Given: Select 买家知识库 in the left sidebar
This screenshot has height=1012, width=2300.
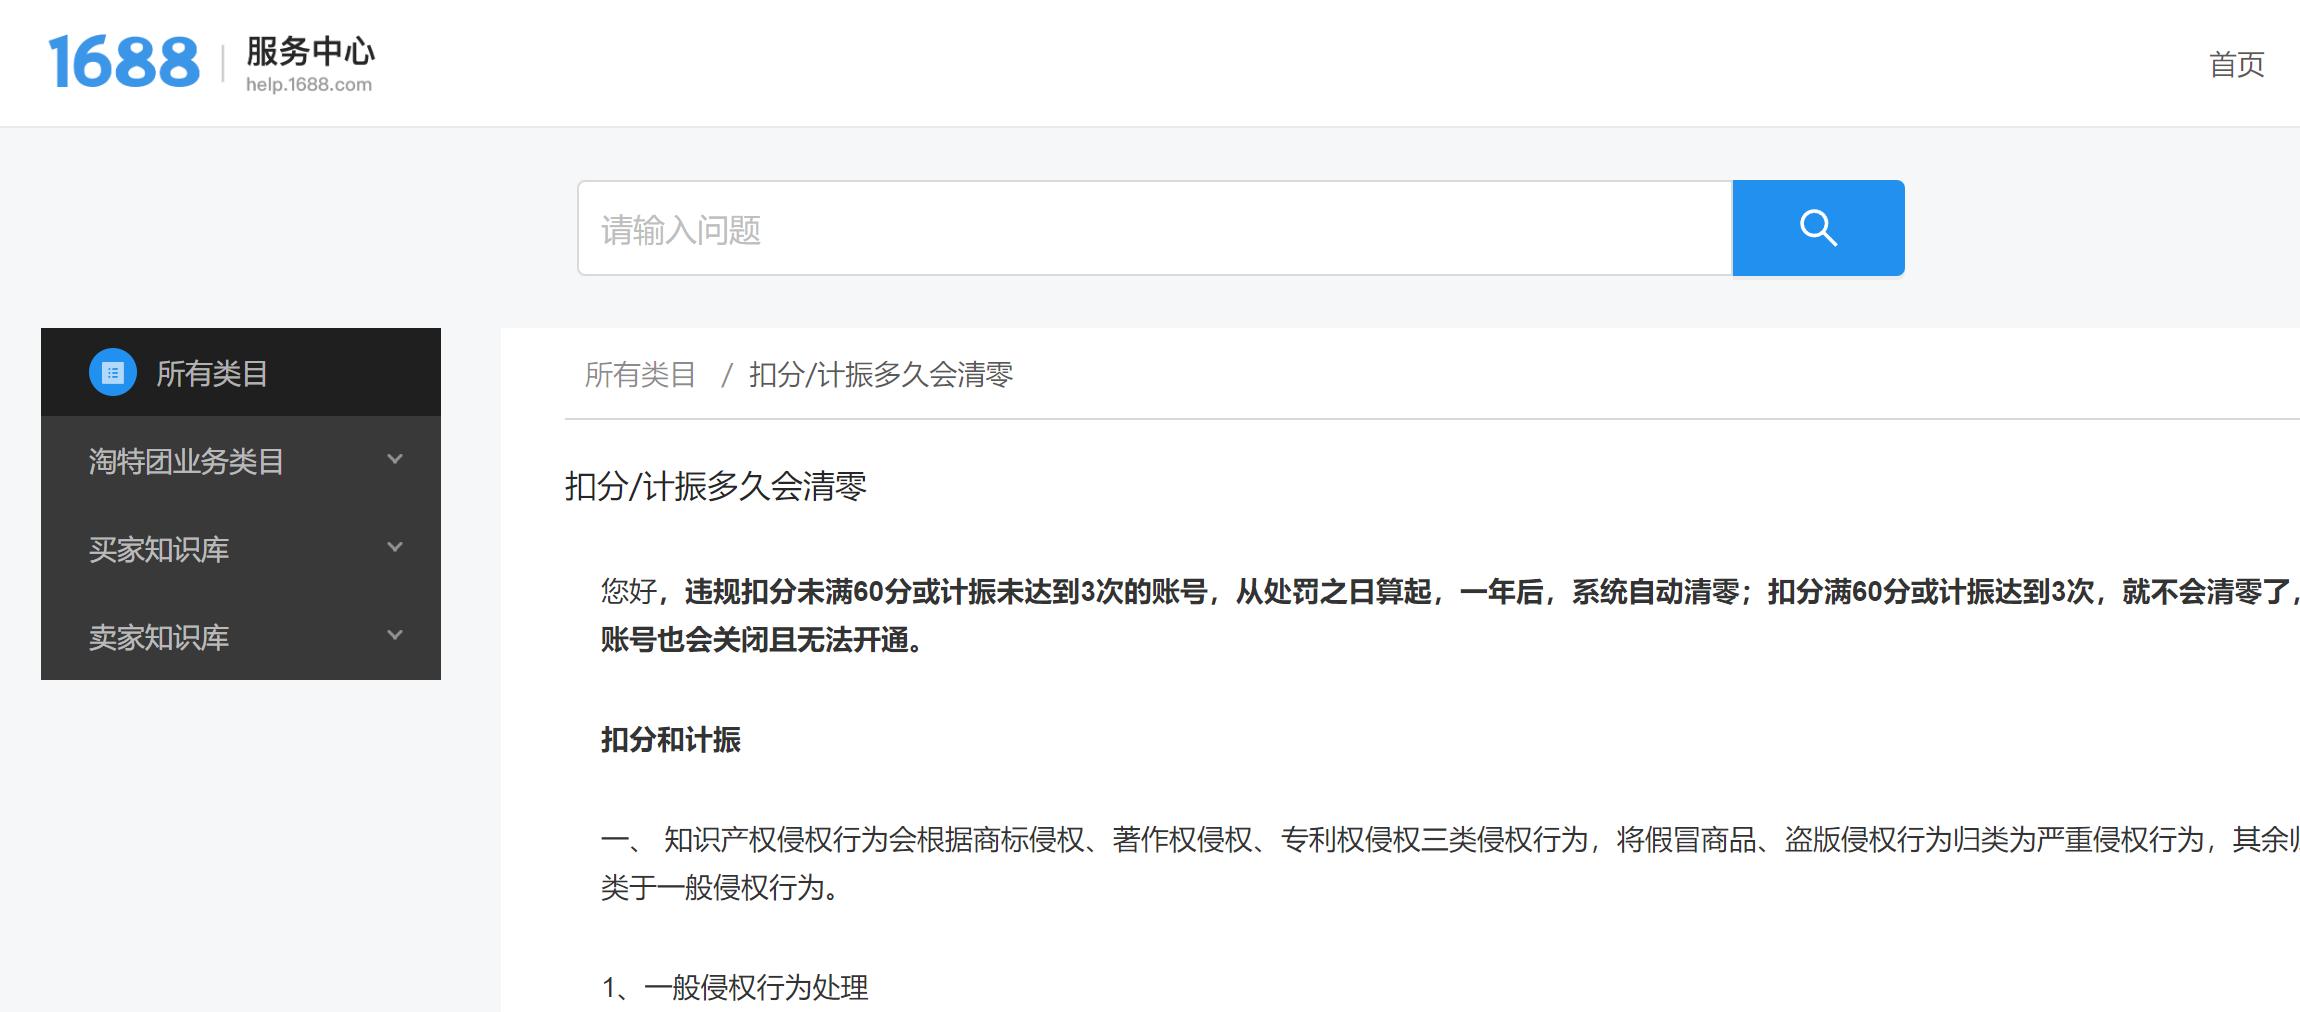Looking at the screenshot, I should (160, 548).
